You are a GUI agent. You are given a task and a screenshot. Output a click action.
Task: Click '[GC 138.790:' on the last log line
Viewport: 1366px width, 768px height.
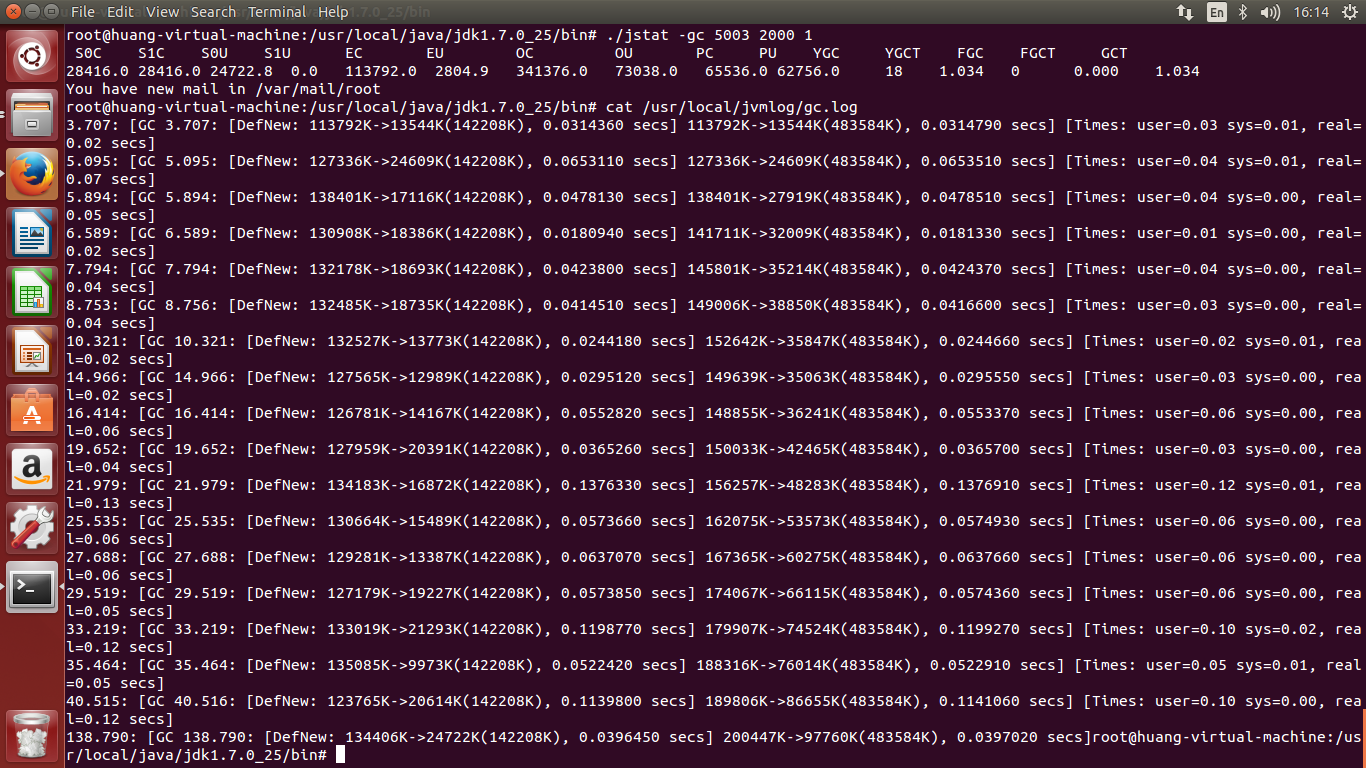(201, 737)
